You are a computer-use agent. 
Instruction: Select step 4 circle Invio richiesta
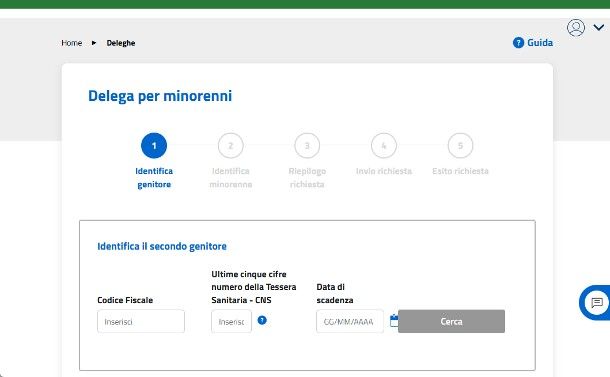click(384, 146)
